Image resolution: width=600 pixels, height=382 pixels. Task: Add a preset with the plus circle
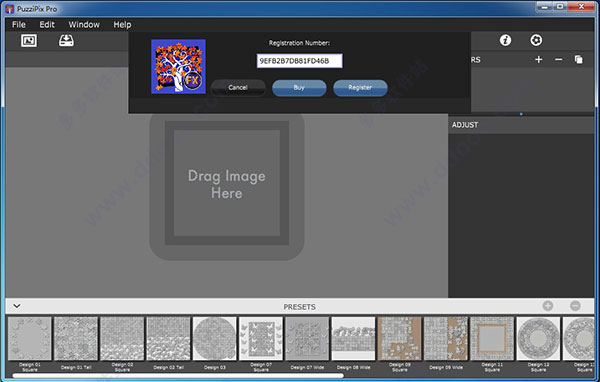548,306
